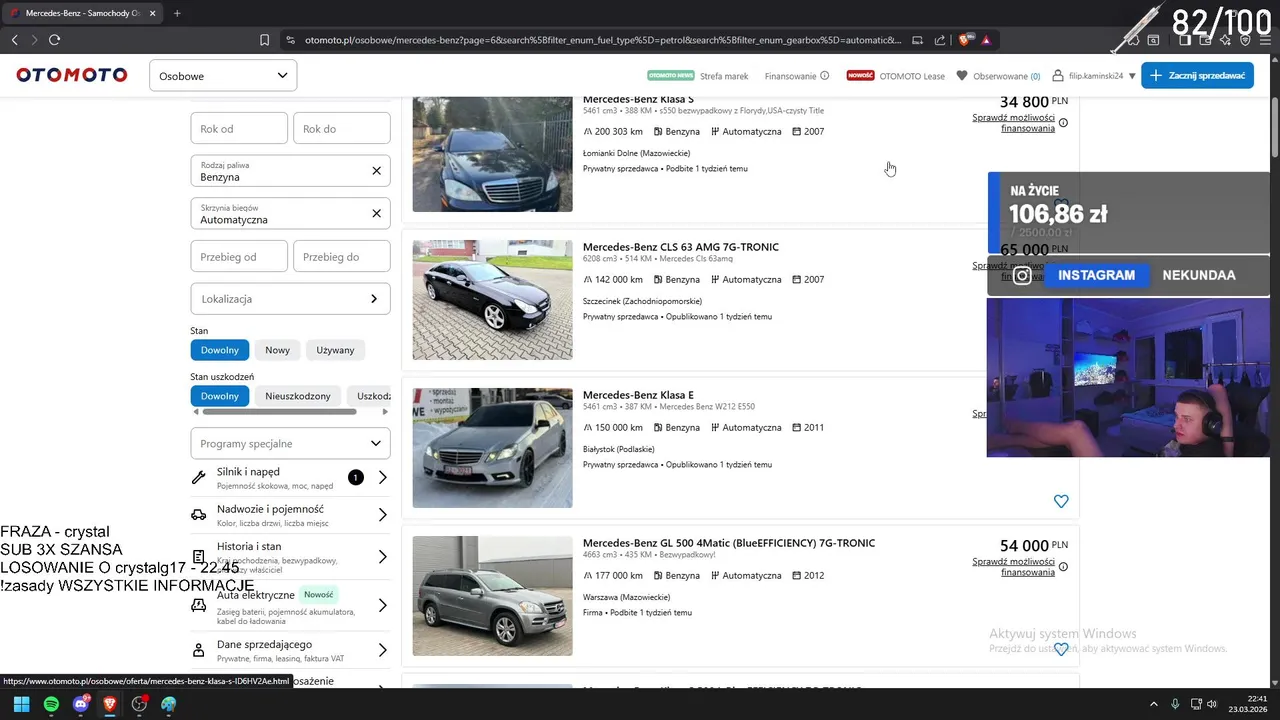Clear the Benzyna fuel type filter
The width and height of the screenshot is (1280, 720).
pyautogui.click(x=376, y=171)
